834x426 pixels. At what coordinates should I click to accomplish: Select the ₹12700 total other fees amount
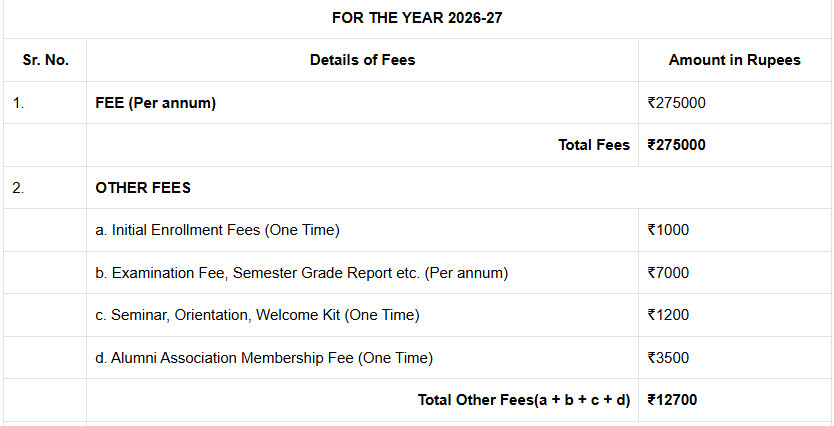[672, 400]
